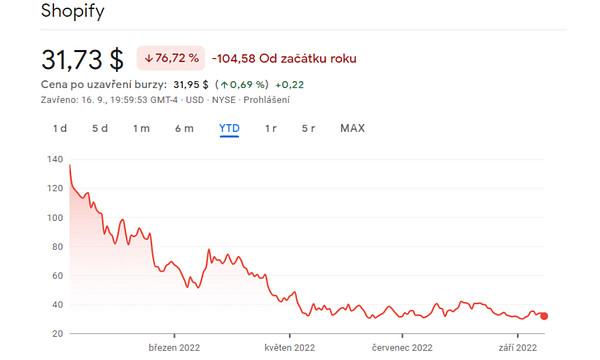600x360 pixels.
Task: Click the září 2022 axis label
Action: pyautogui.click(x=518, y=348)
